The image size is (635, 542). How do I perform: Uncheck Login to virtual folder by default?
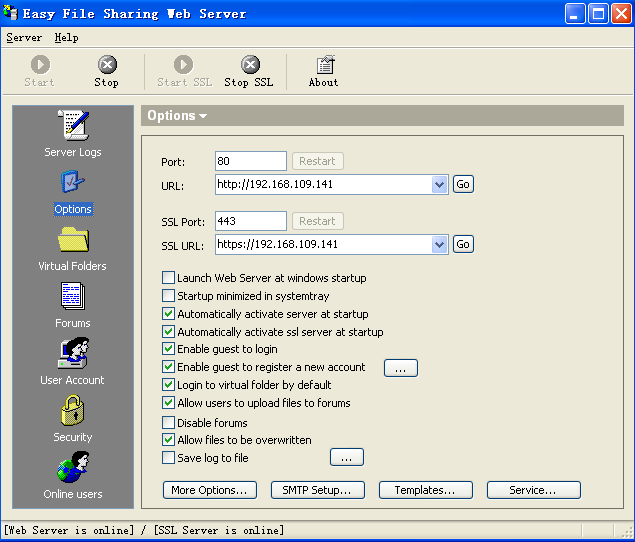pos(168,385)
